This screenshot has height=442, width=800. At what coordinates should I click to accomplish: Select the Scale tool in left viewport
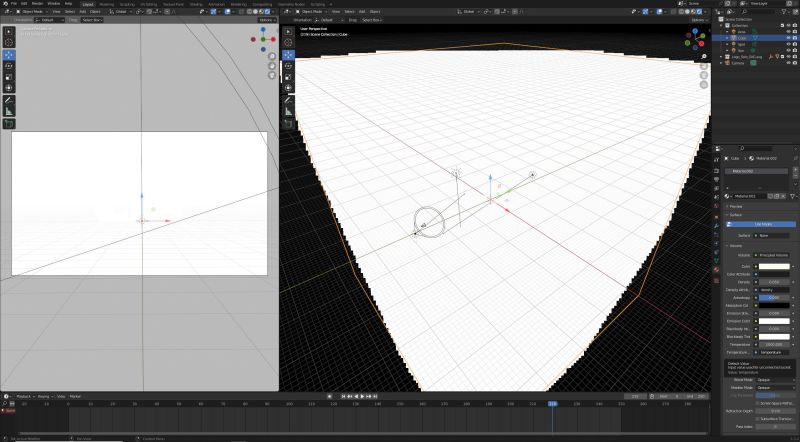pos(9,77)
